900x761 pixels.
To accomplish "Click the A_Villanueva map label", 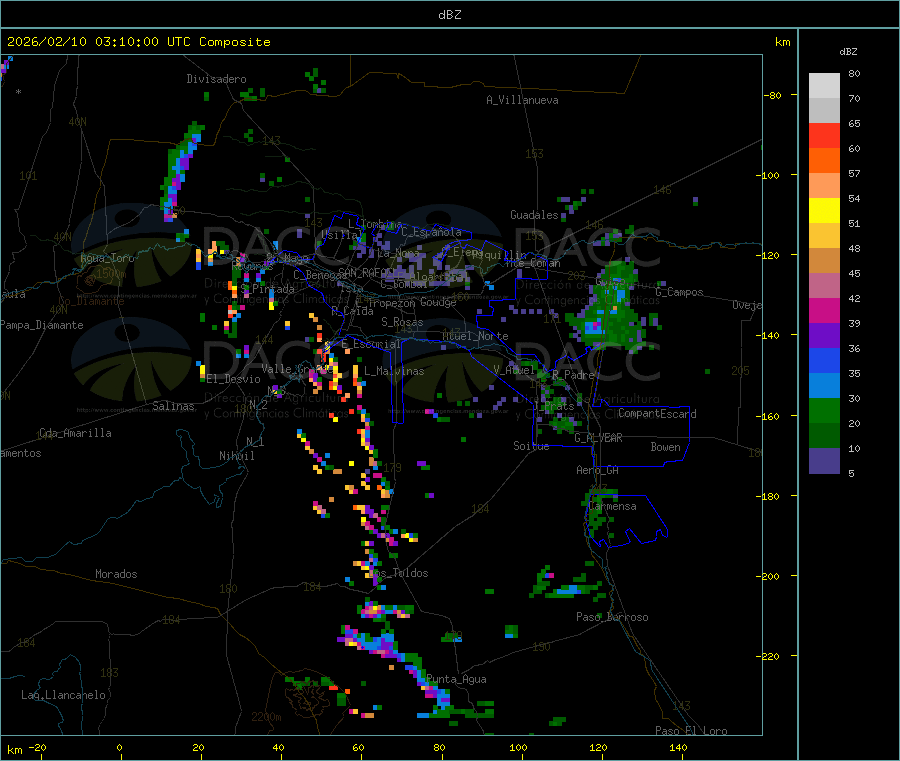I will [522, 100].
